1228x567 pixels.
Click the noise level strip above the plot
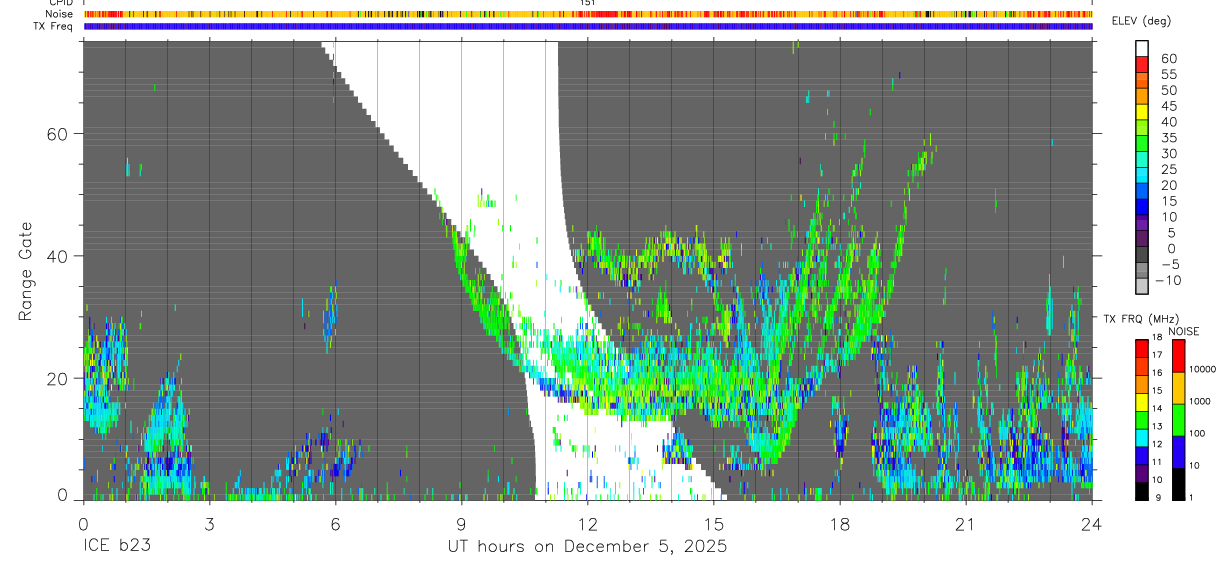tap(588, 14)
